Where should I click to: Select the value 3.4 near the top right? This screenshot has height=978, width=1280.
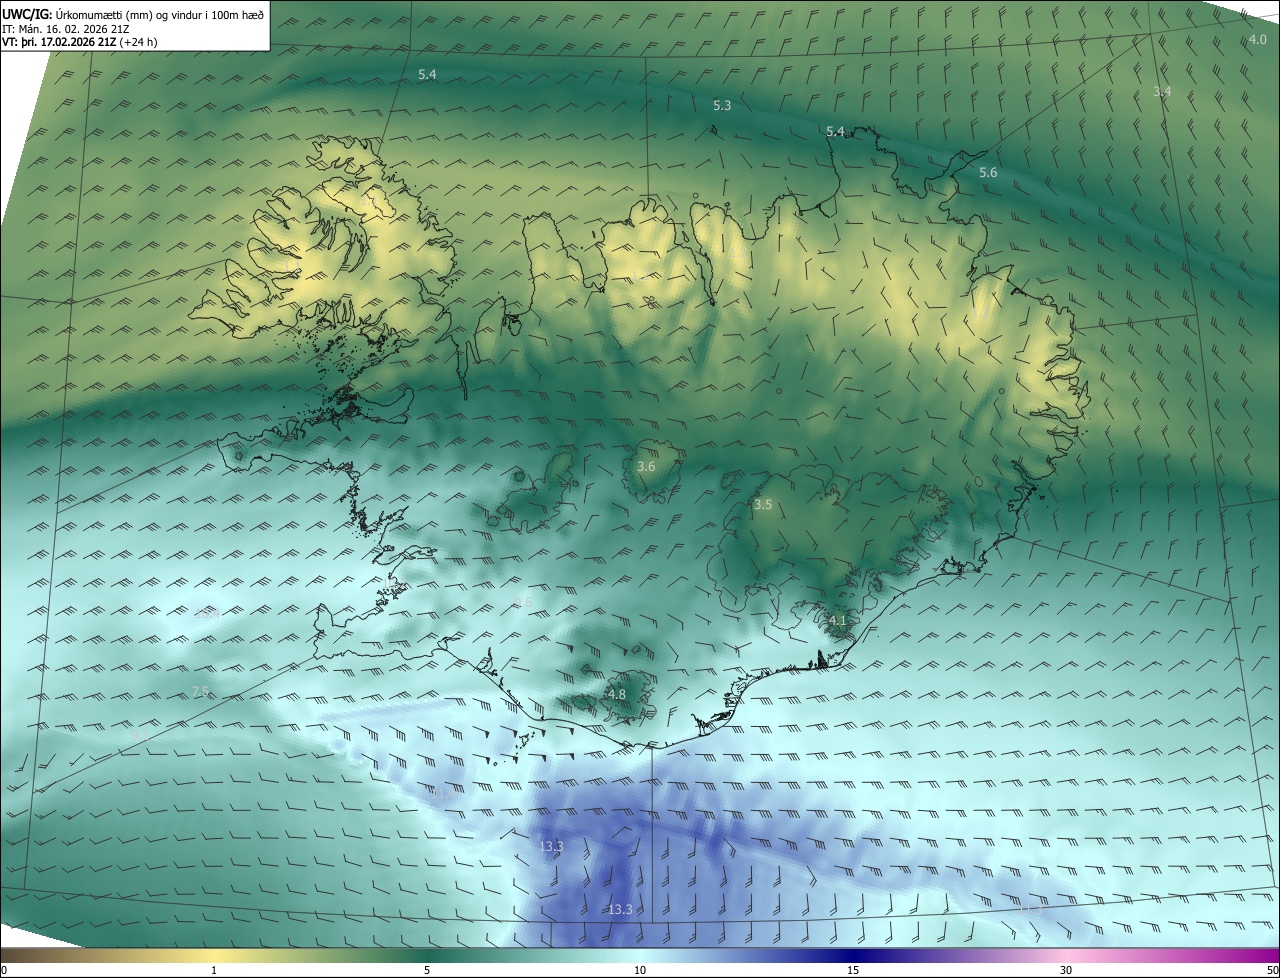(x=1162, y=91)
